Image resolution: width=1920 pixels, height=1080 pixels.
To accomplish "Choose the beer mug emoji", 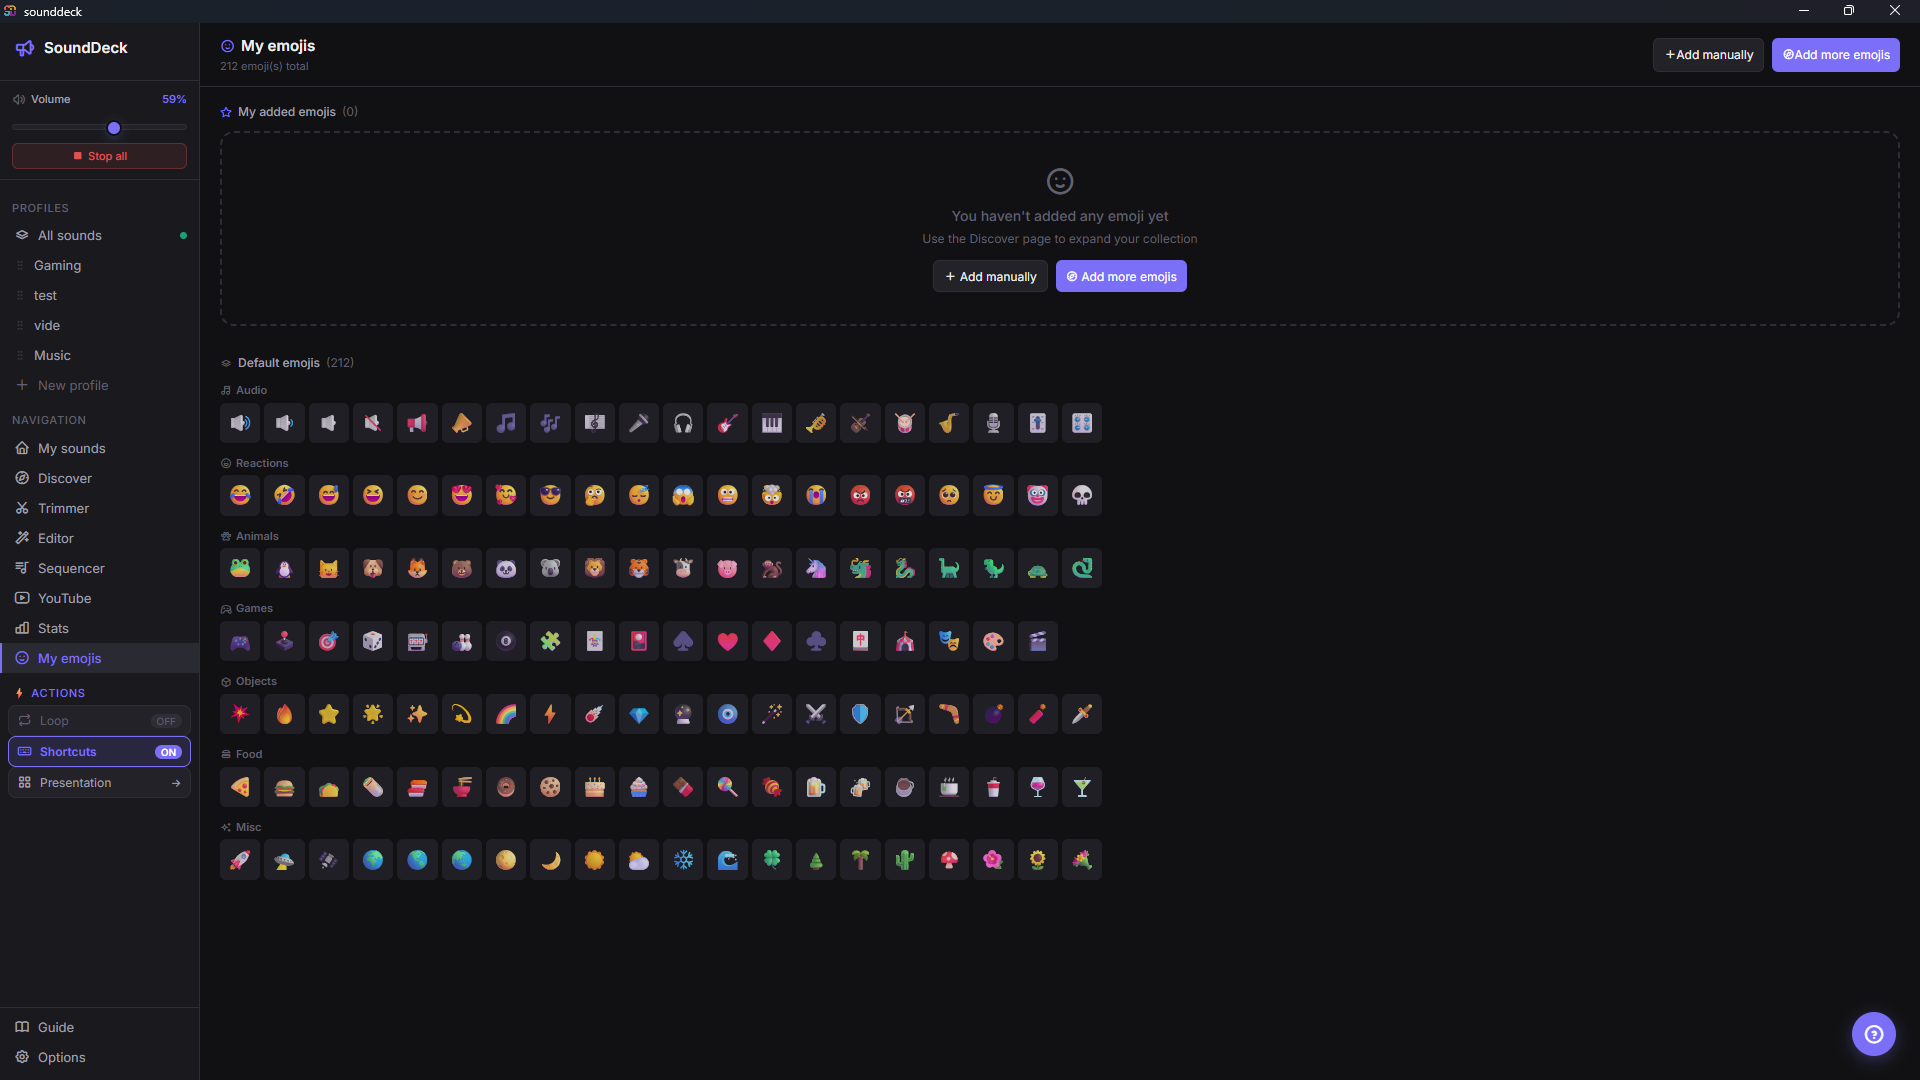I will pos(816,787).
